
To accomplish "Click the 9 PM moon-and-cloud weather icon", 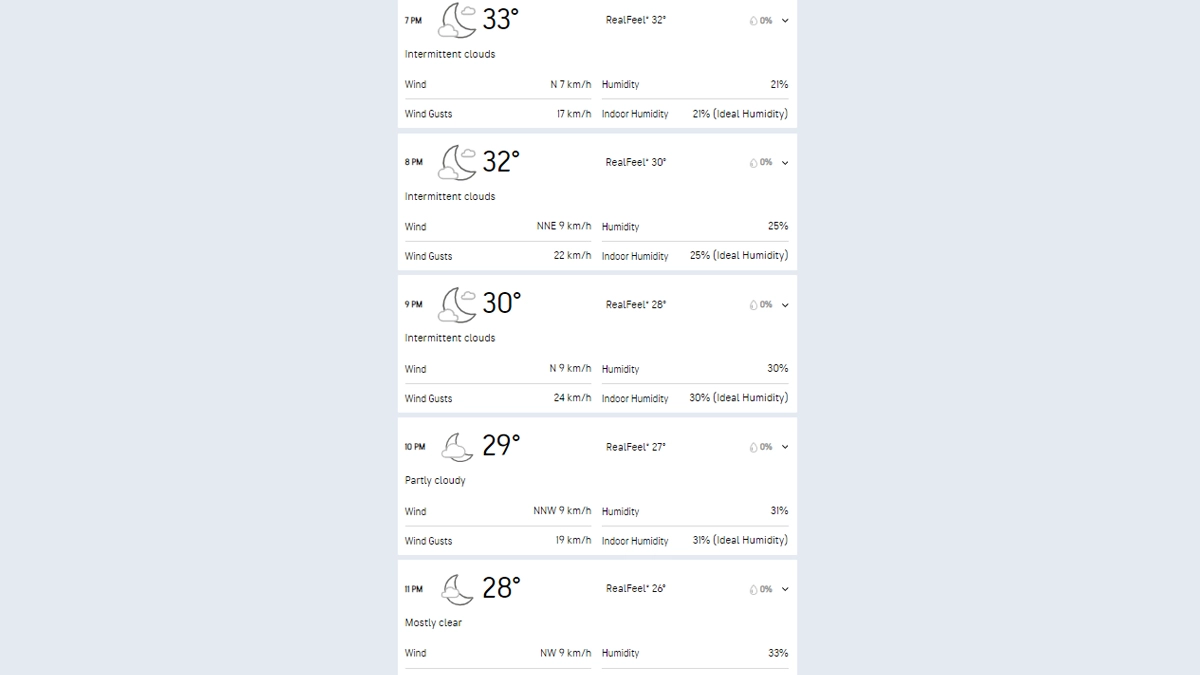I will coord(458,304).
